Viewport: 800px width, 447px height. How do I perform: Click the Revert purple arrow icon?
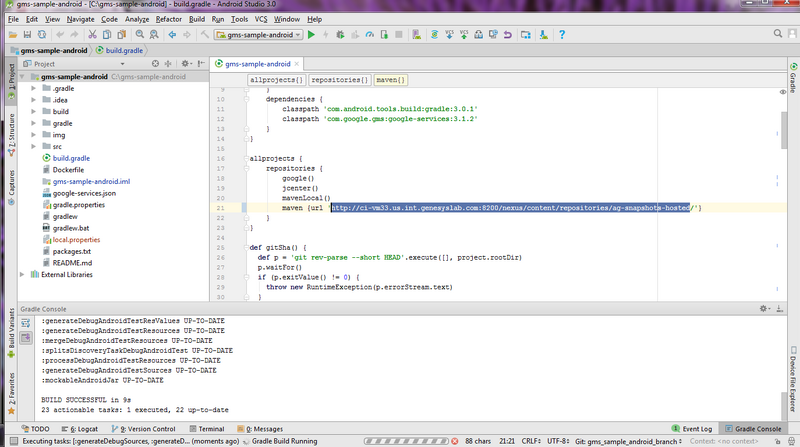pyautogui.click(x=508, y=35)
